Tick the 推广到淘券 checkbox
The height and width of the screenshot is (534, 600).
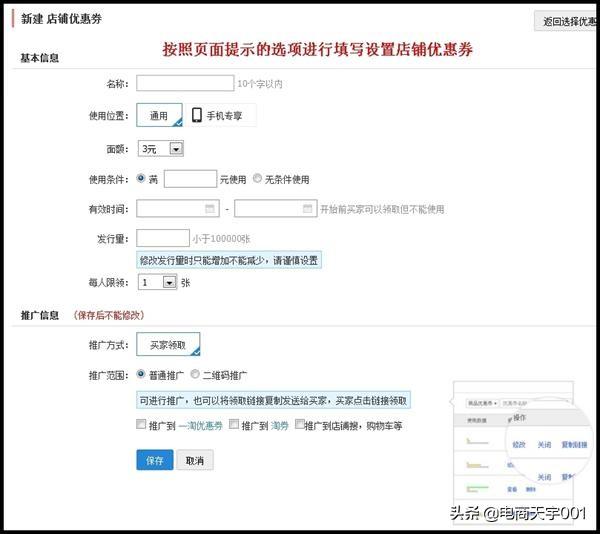pos(234,425)
